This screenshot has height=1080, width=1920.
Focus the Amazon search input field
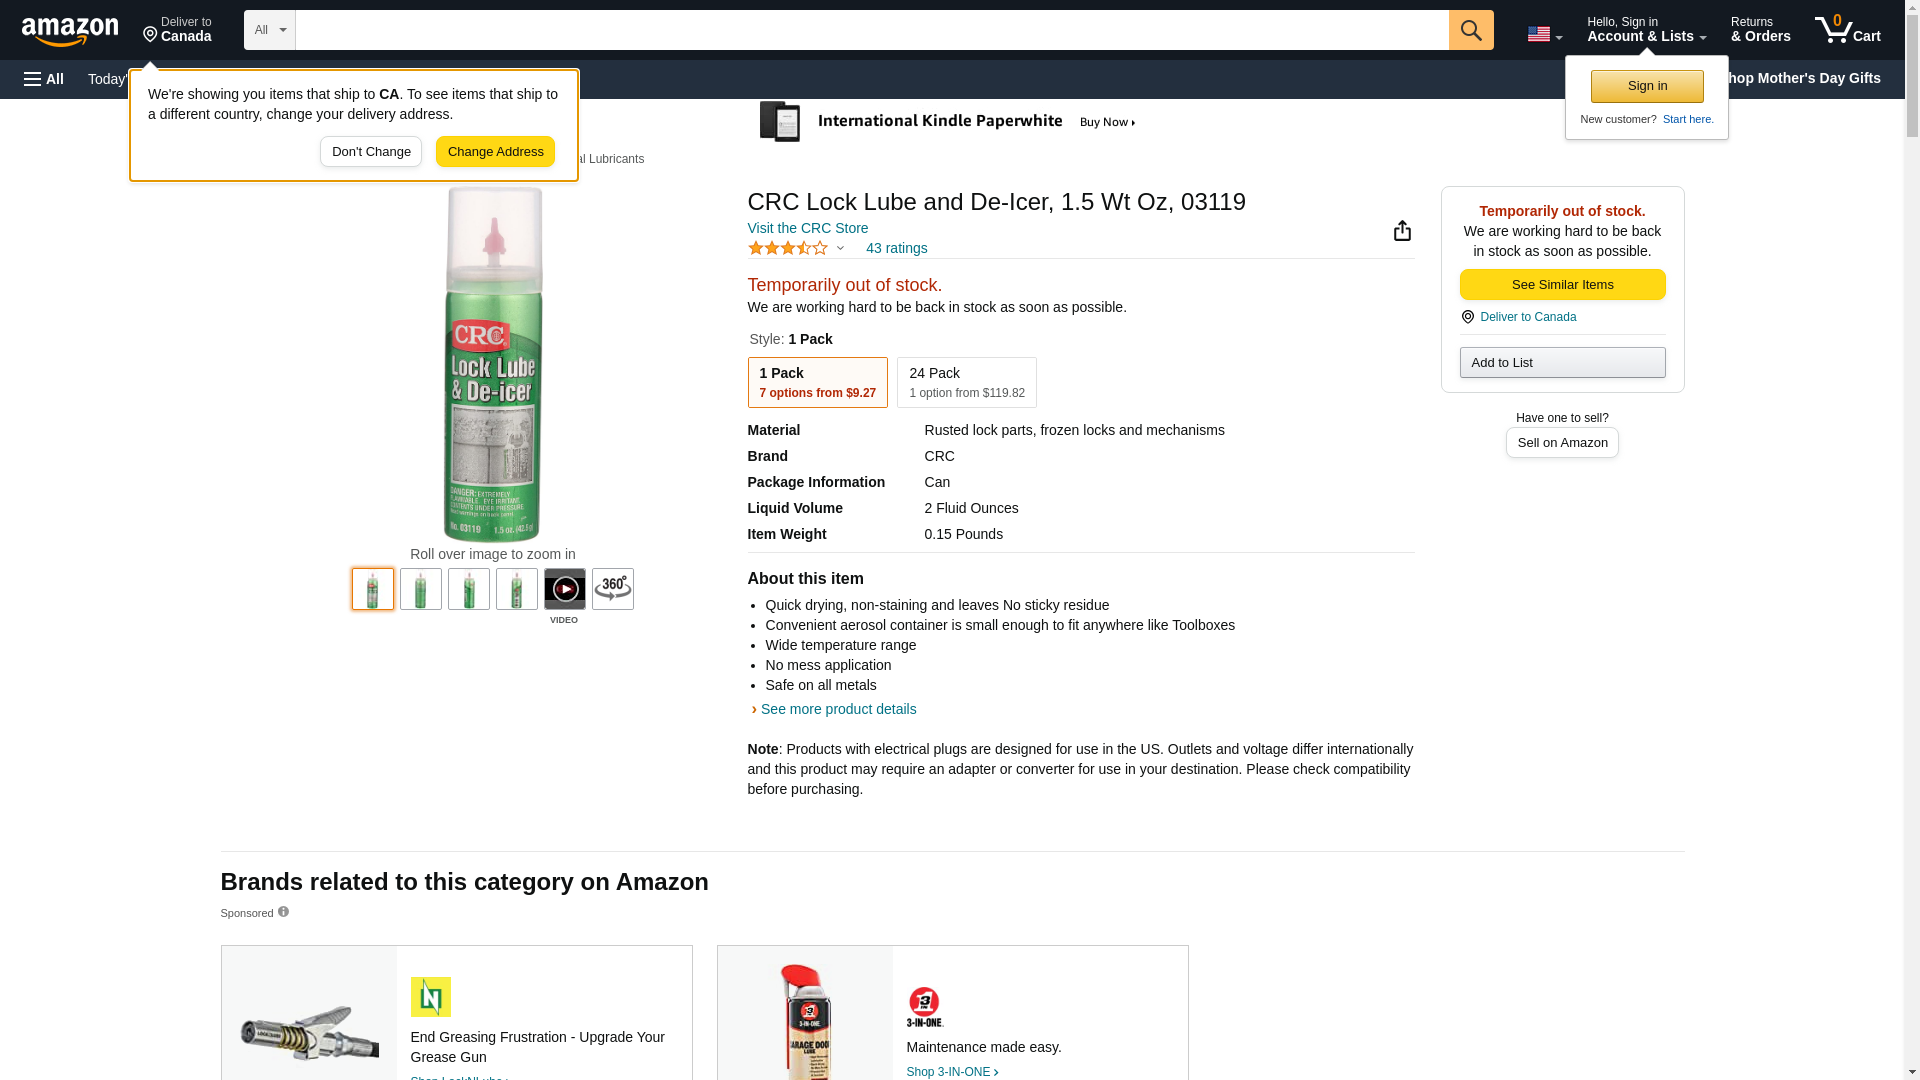tap(870, 30)
